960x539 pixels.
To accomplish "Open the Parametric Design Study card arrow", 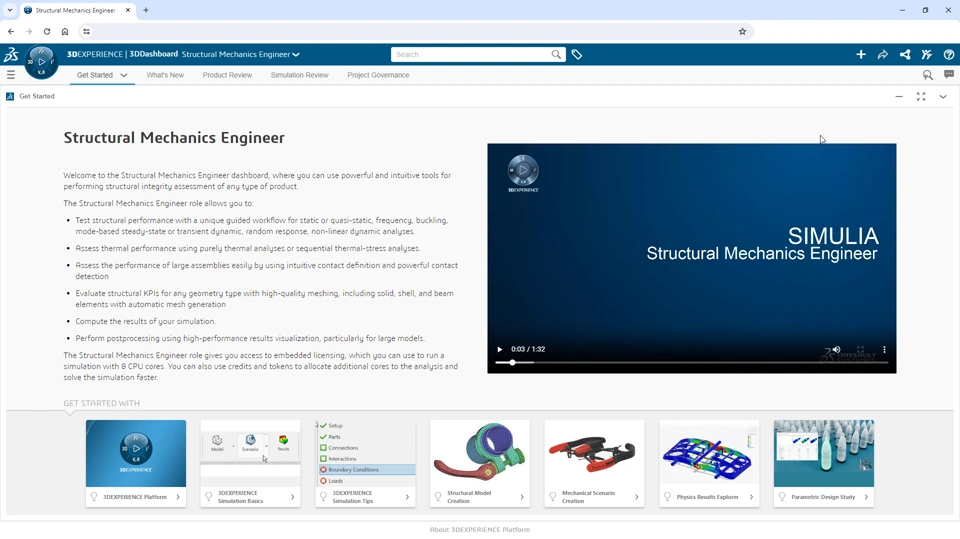I will 866,497.
